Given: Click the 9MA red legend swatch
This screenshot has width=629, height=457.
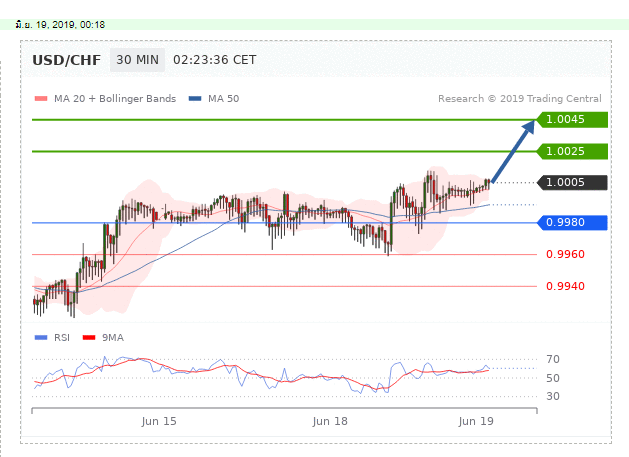Looking at the screenshot, I should 89,338.
